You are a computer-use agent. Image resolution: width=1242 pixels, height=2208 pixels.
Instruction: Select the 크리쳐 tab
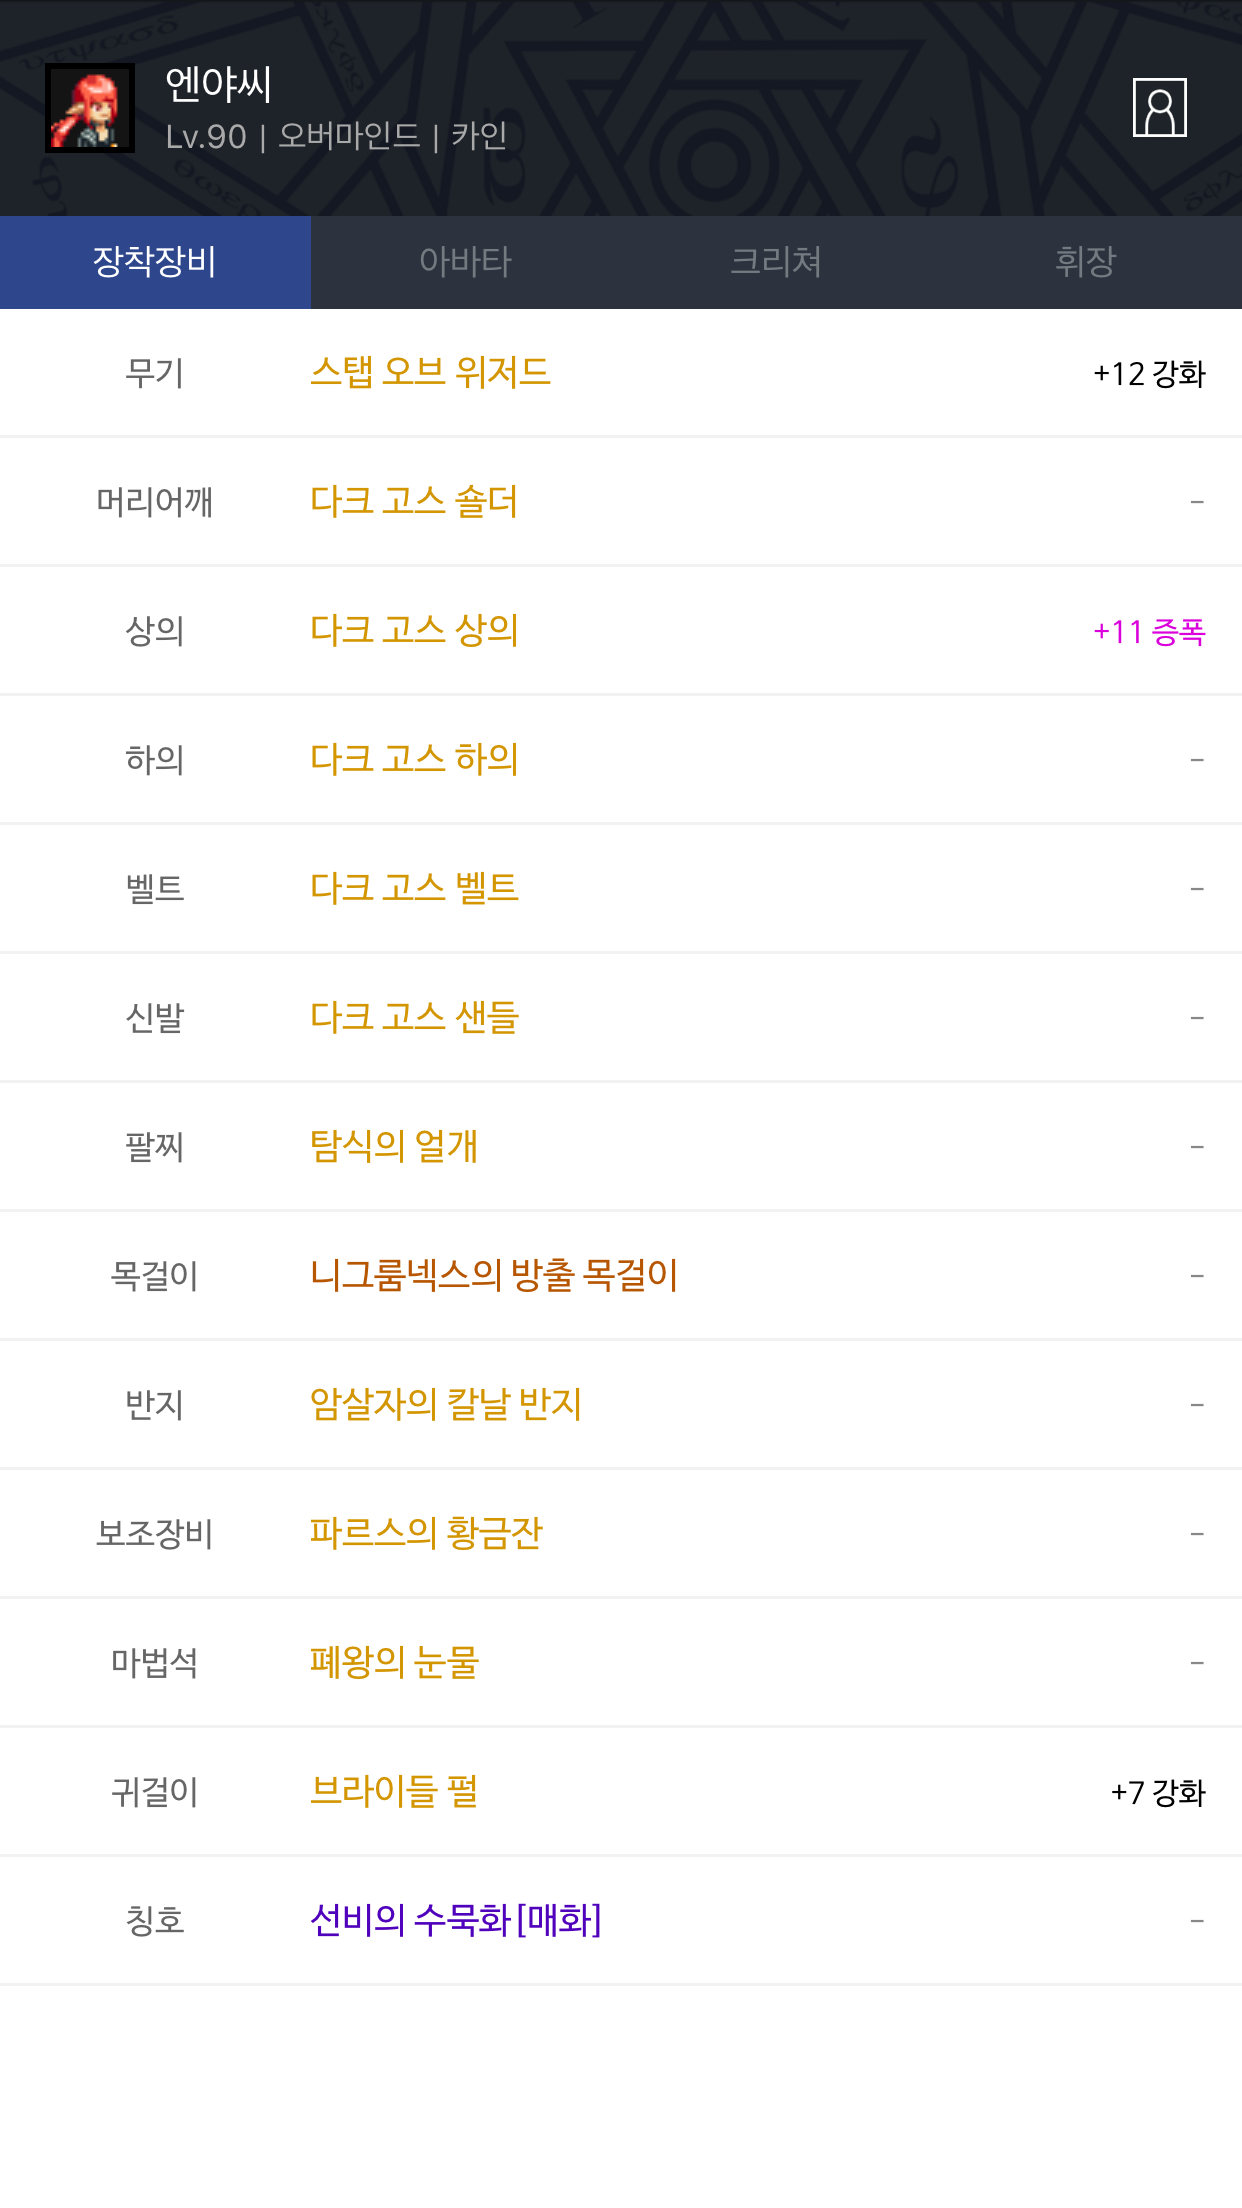[776, 262]
